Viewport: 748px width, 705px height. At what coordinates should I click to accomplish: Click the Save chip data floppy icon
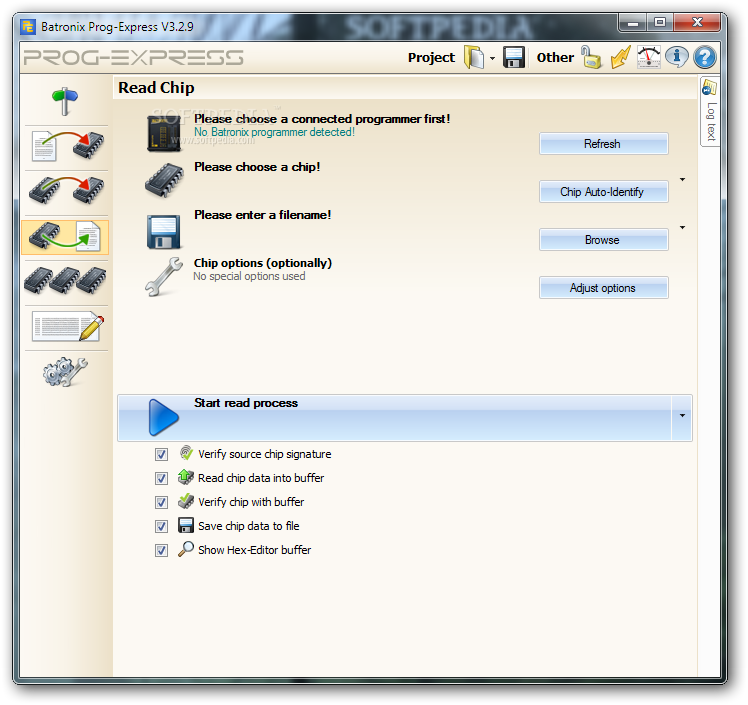186,525
